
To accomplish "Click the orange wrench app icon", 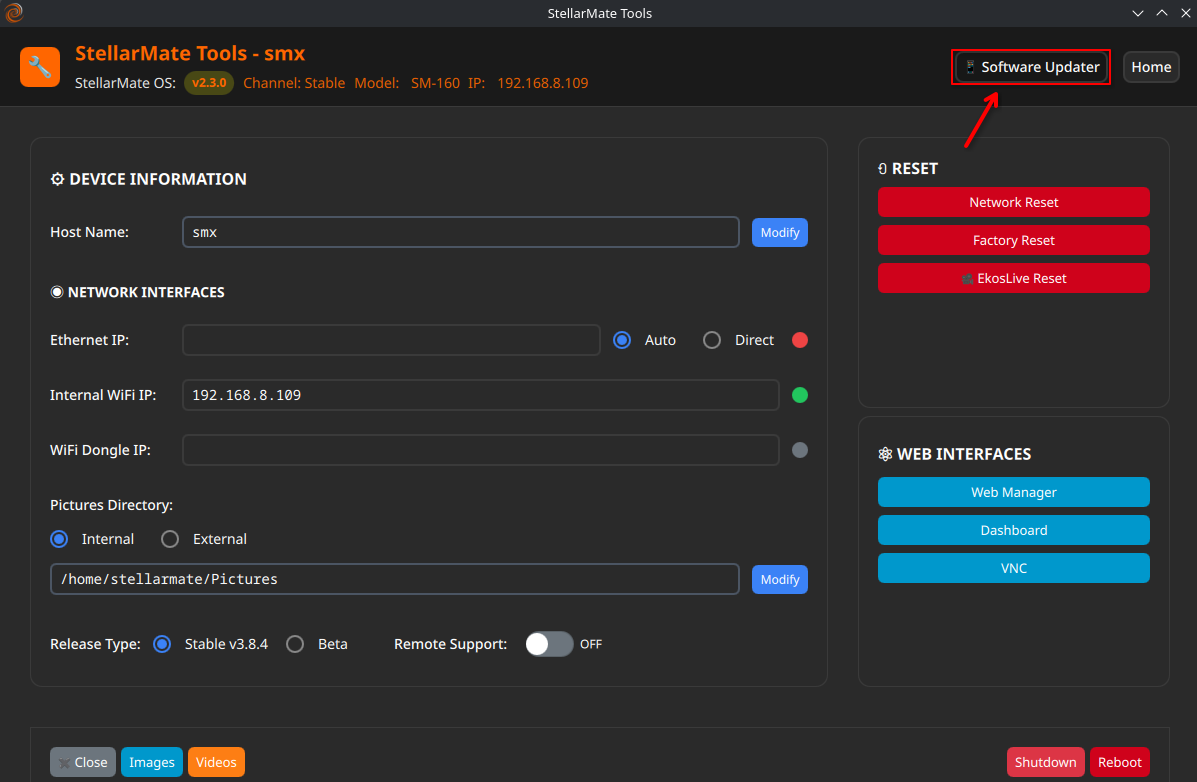I will pos(40,67).
